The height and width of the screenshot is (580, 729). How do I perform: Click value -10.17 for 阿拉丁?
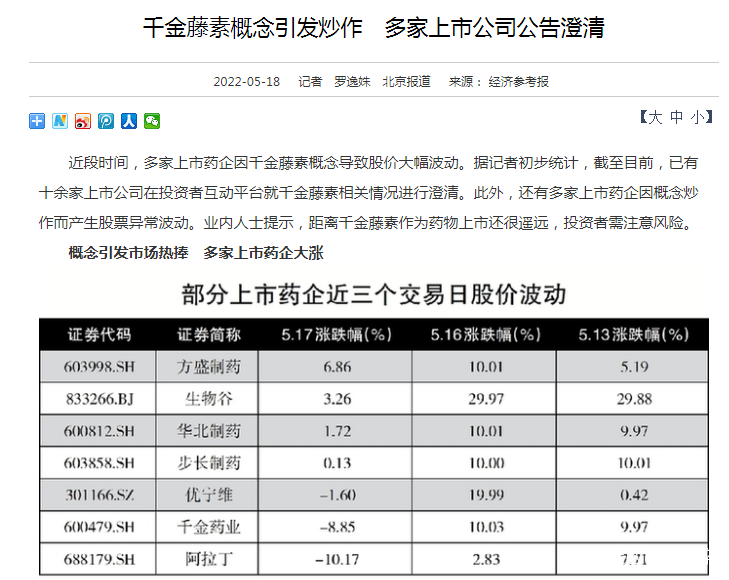point(337,559)
